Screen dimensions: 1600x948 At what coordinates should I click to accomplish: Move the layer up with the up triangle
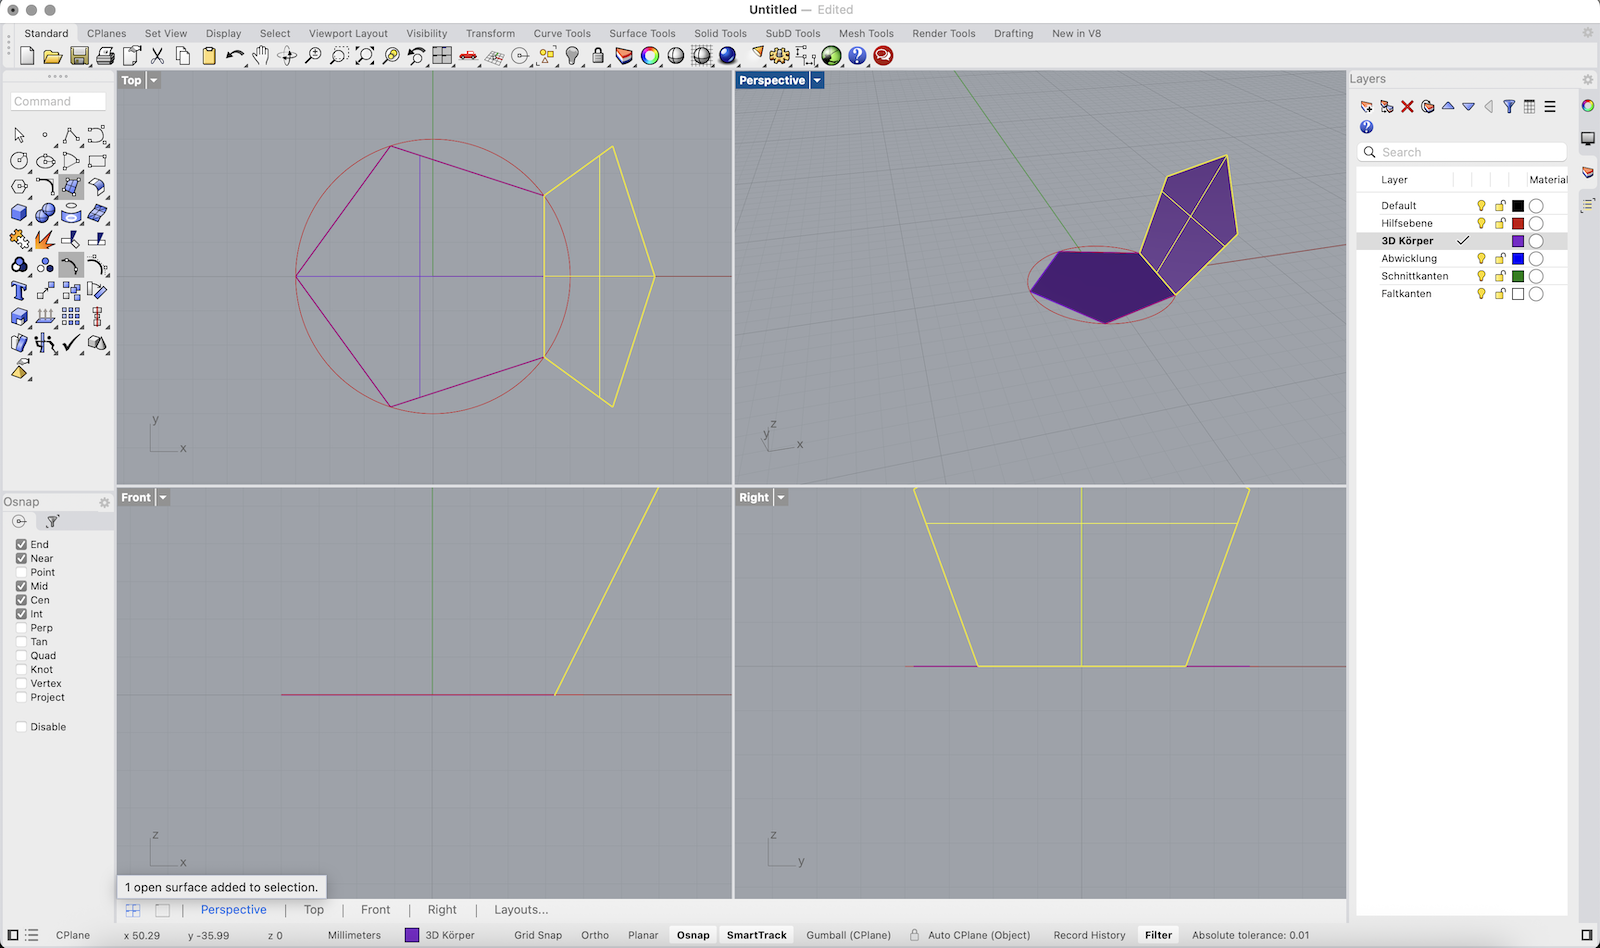[x=1448, y=106]
